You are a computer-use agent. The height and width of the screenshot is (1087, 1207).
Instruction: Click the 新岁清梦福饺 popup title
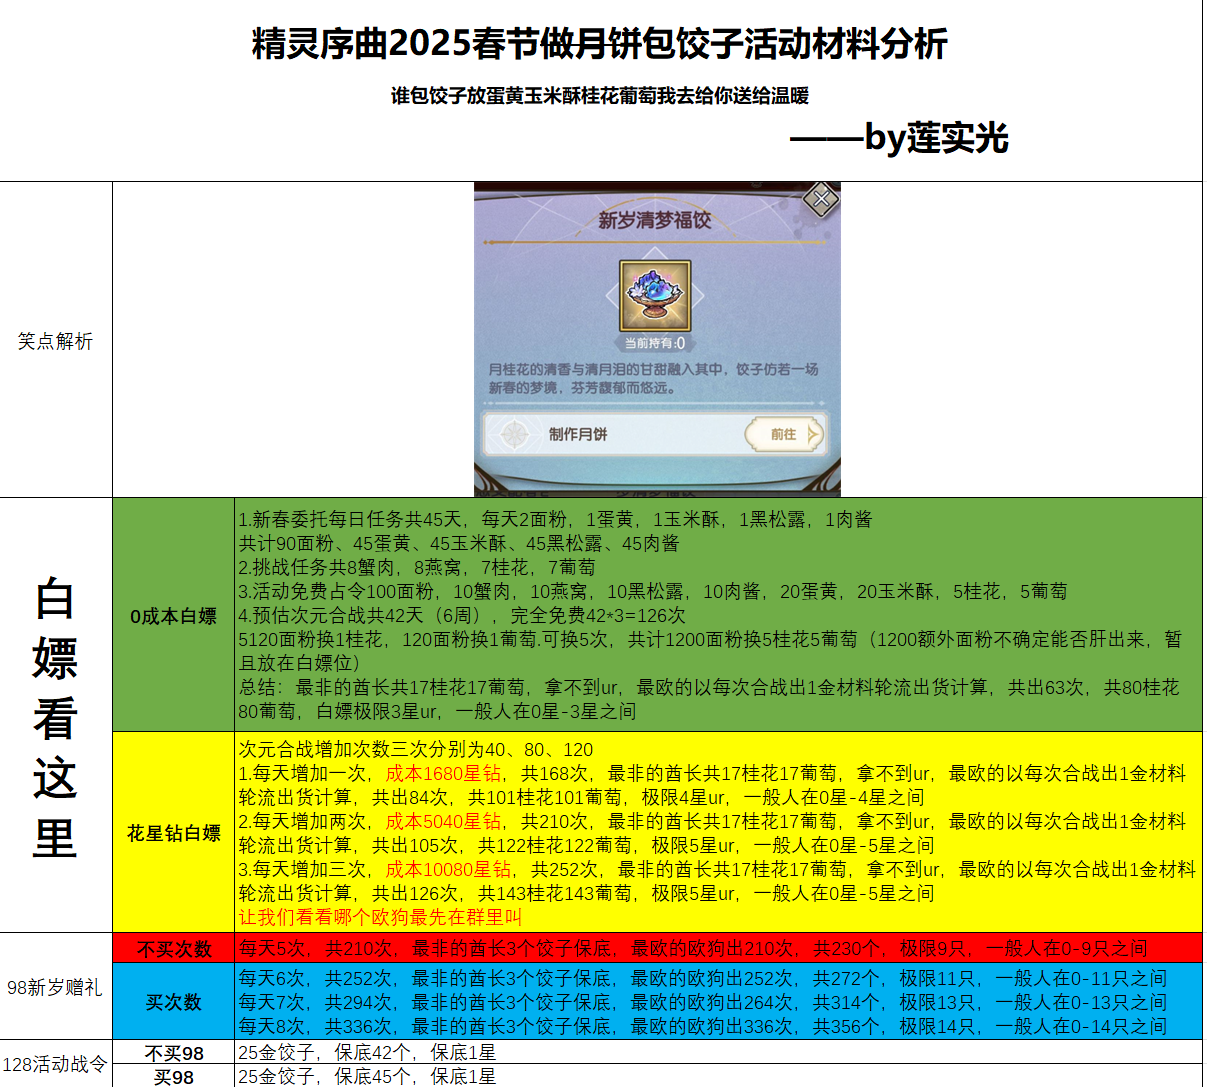655,220
